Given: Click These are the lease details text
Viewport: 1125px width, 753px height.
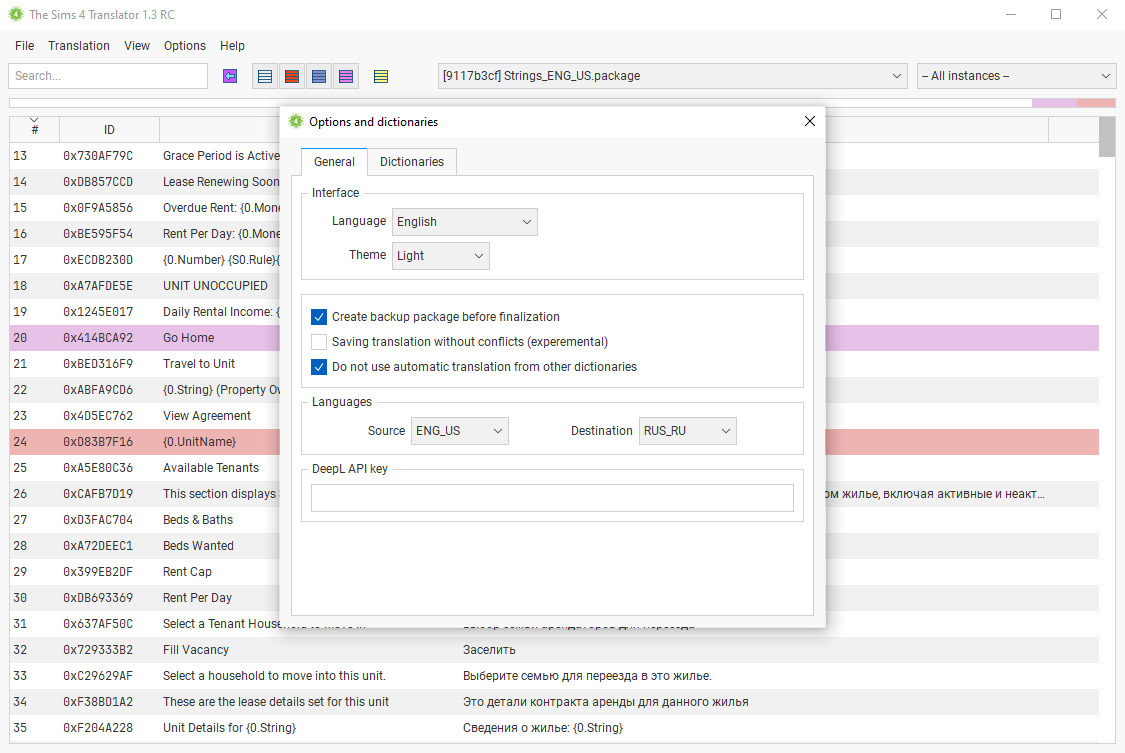Looking at the screenshot, I should point(276,701).
